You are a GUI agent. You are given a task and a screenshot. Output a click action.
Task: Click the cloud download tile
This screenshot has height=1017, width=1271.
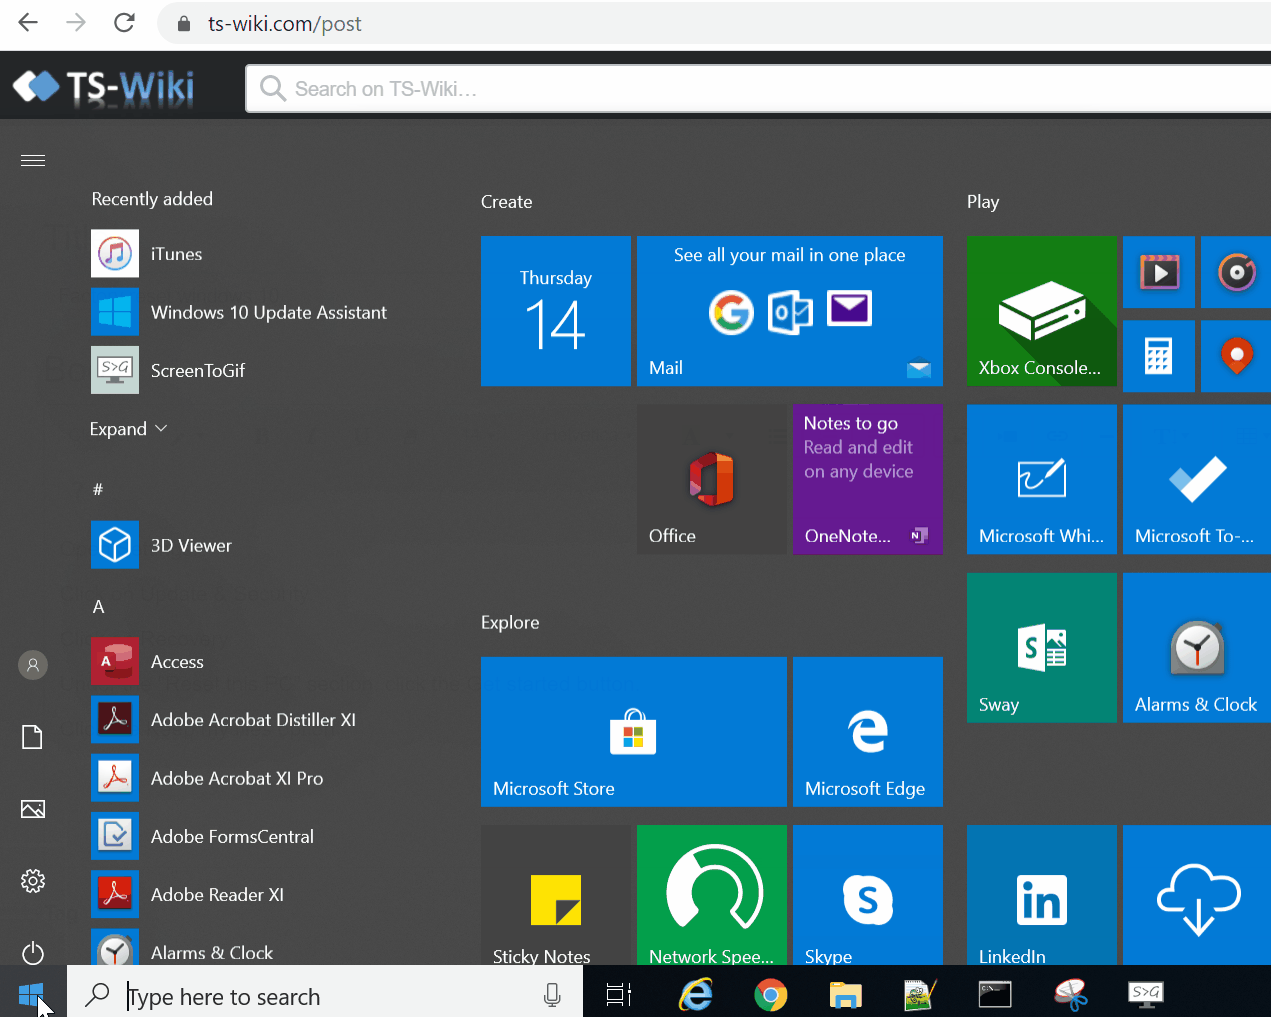coord(1197,895)
